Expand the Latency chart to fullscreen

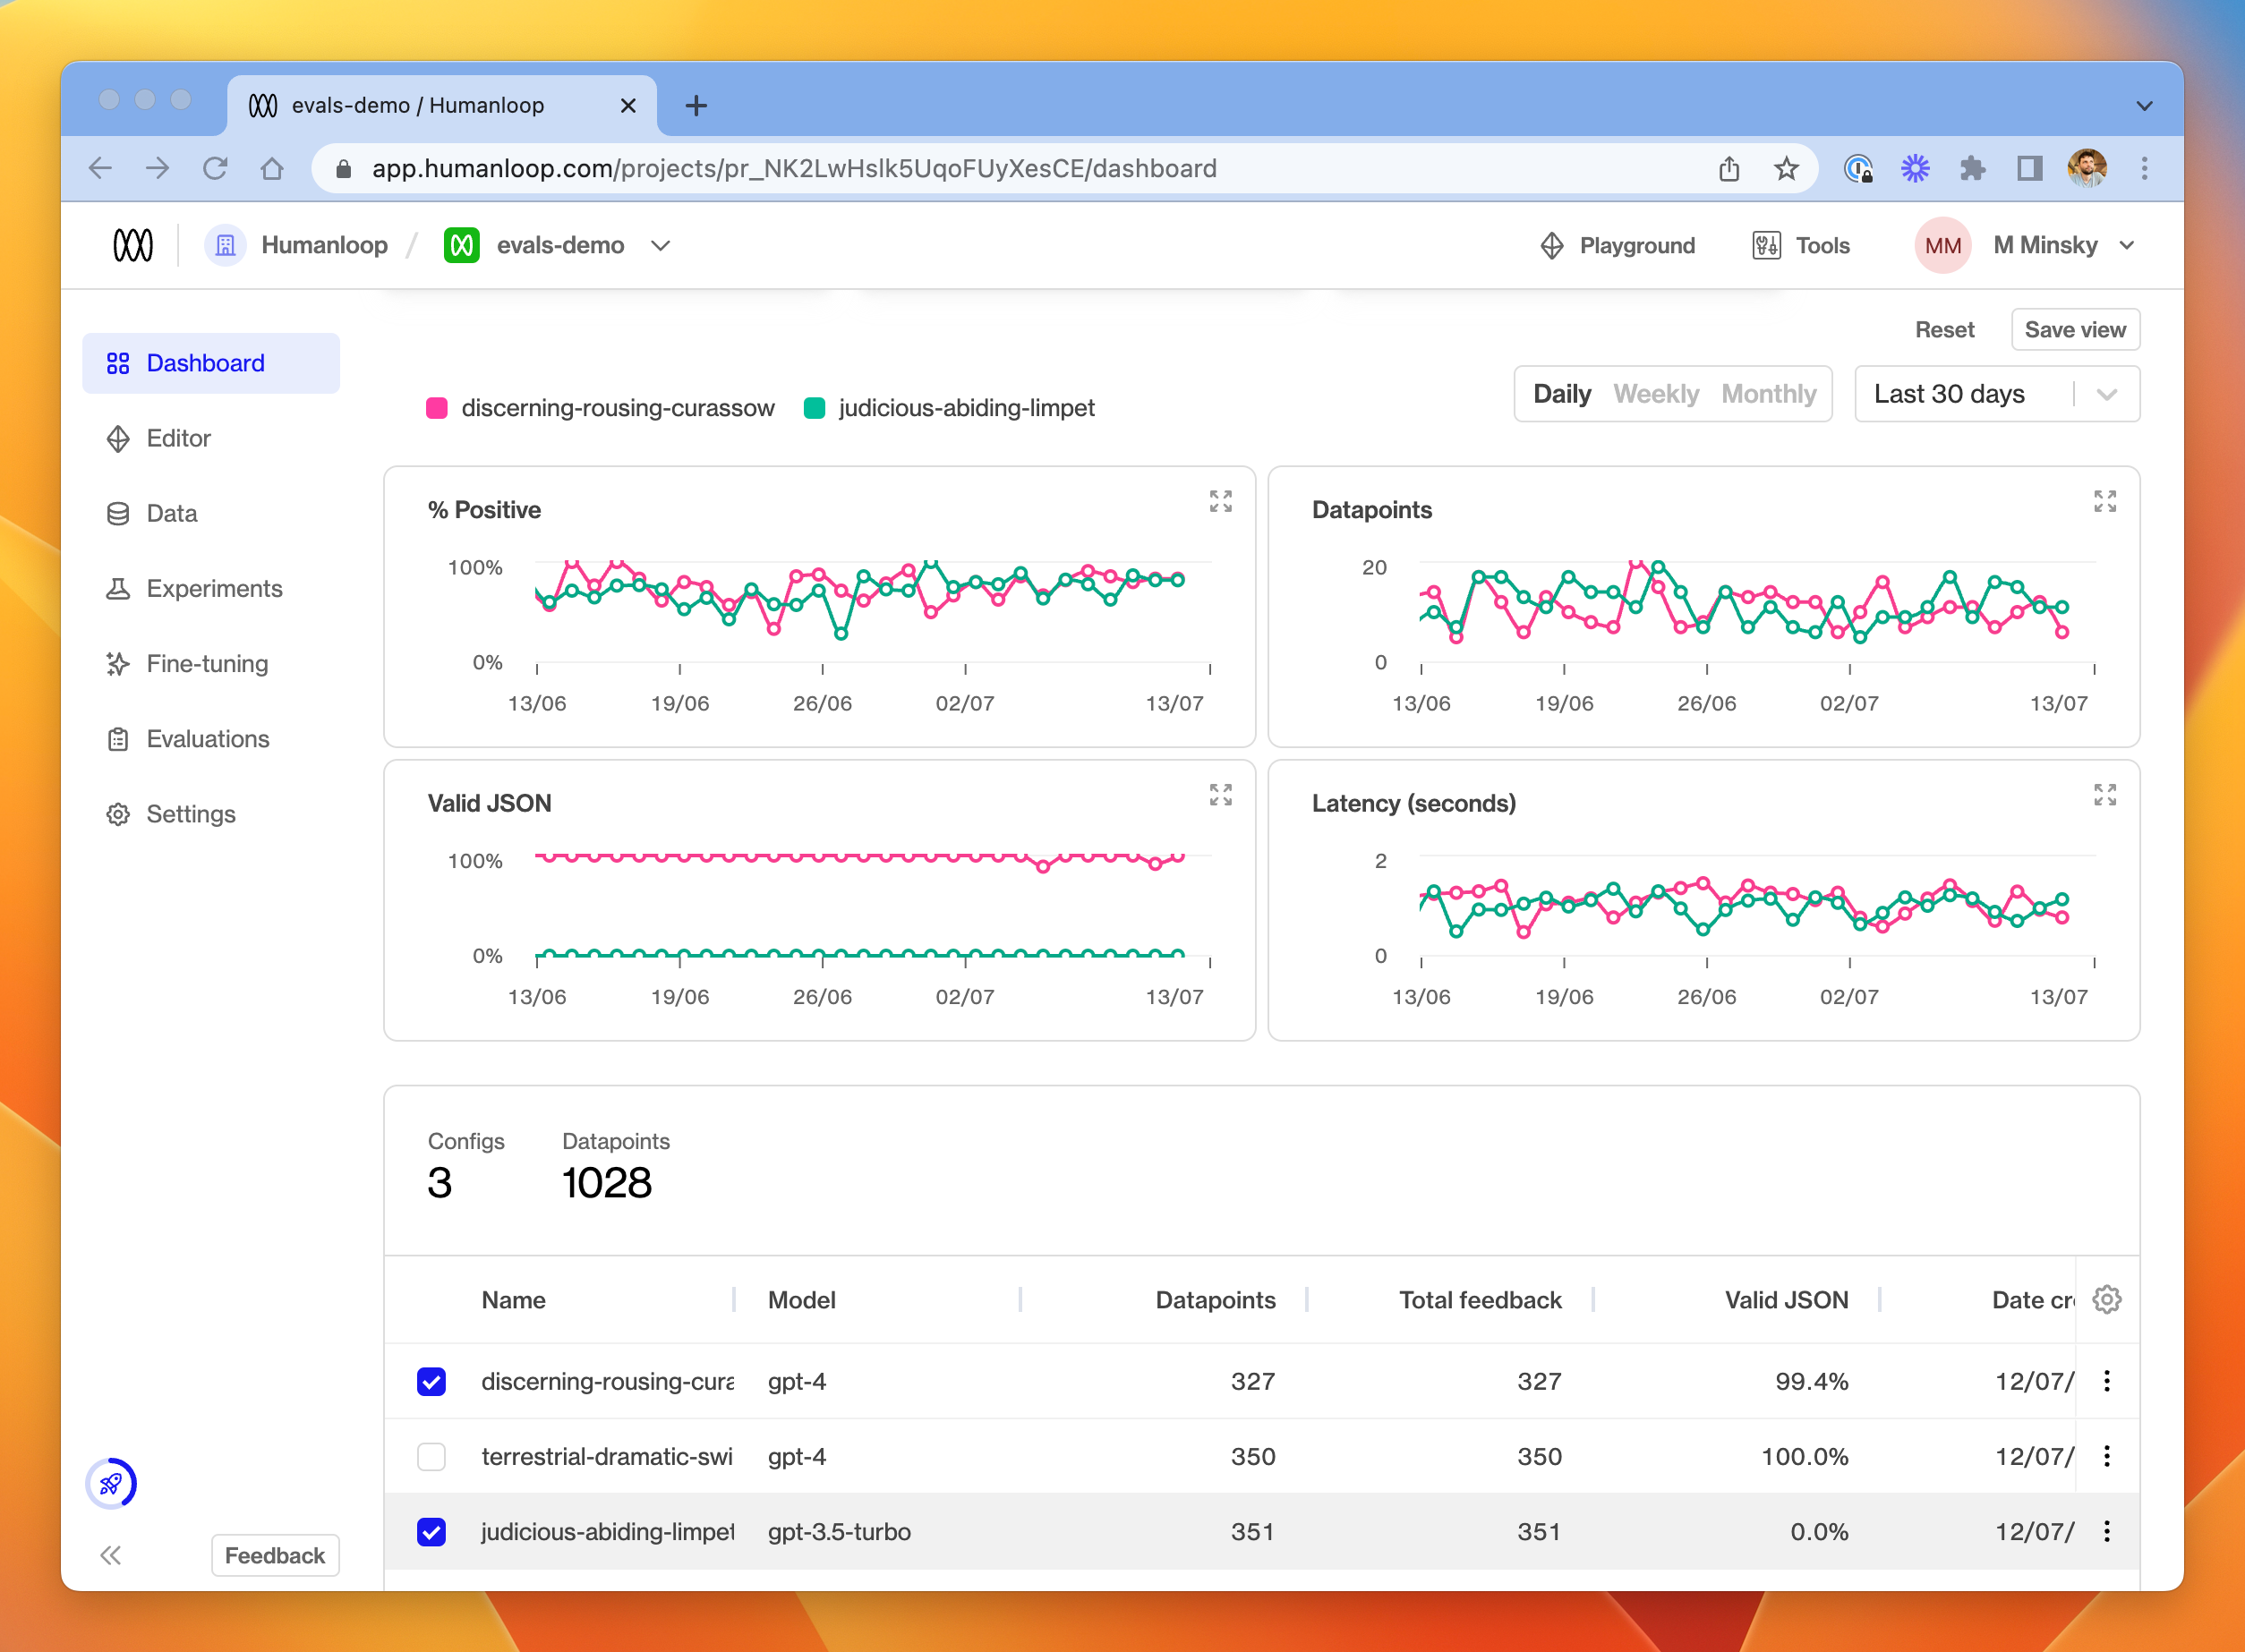2105,795
